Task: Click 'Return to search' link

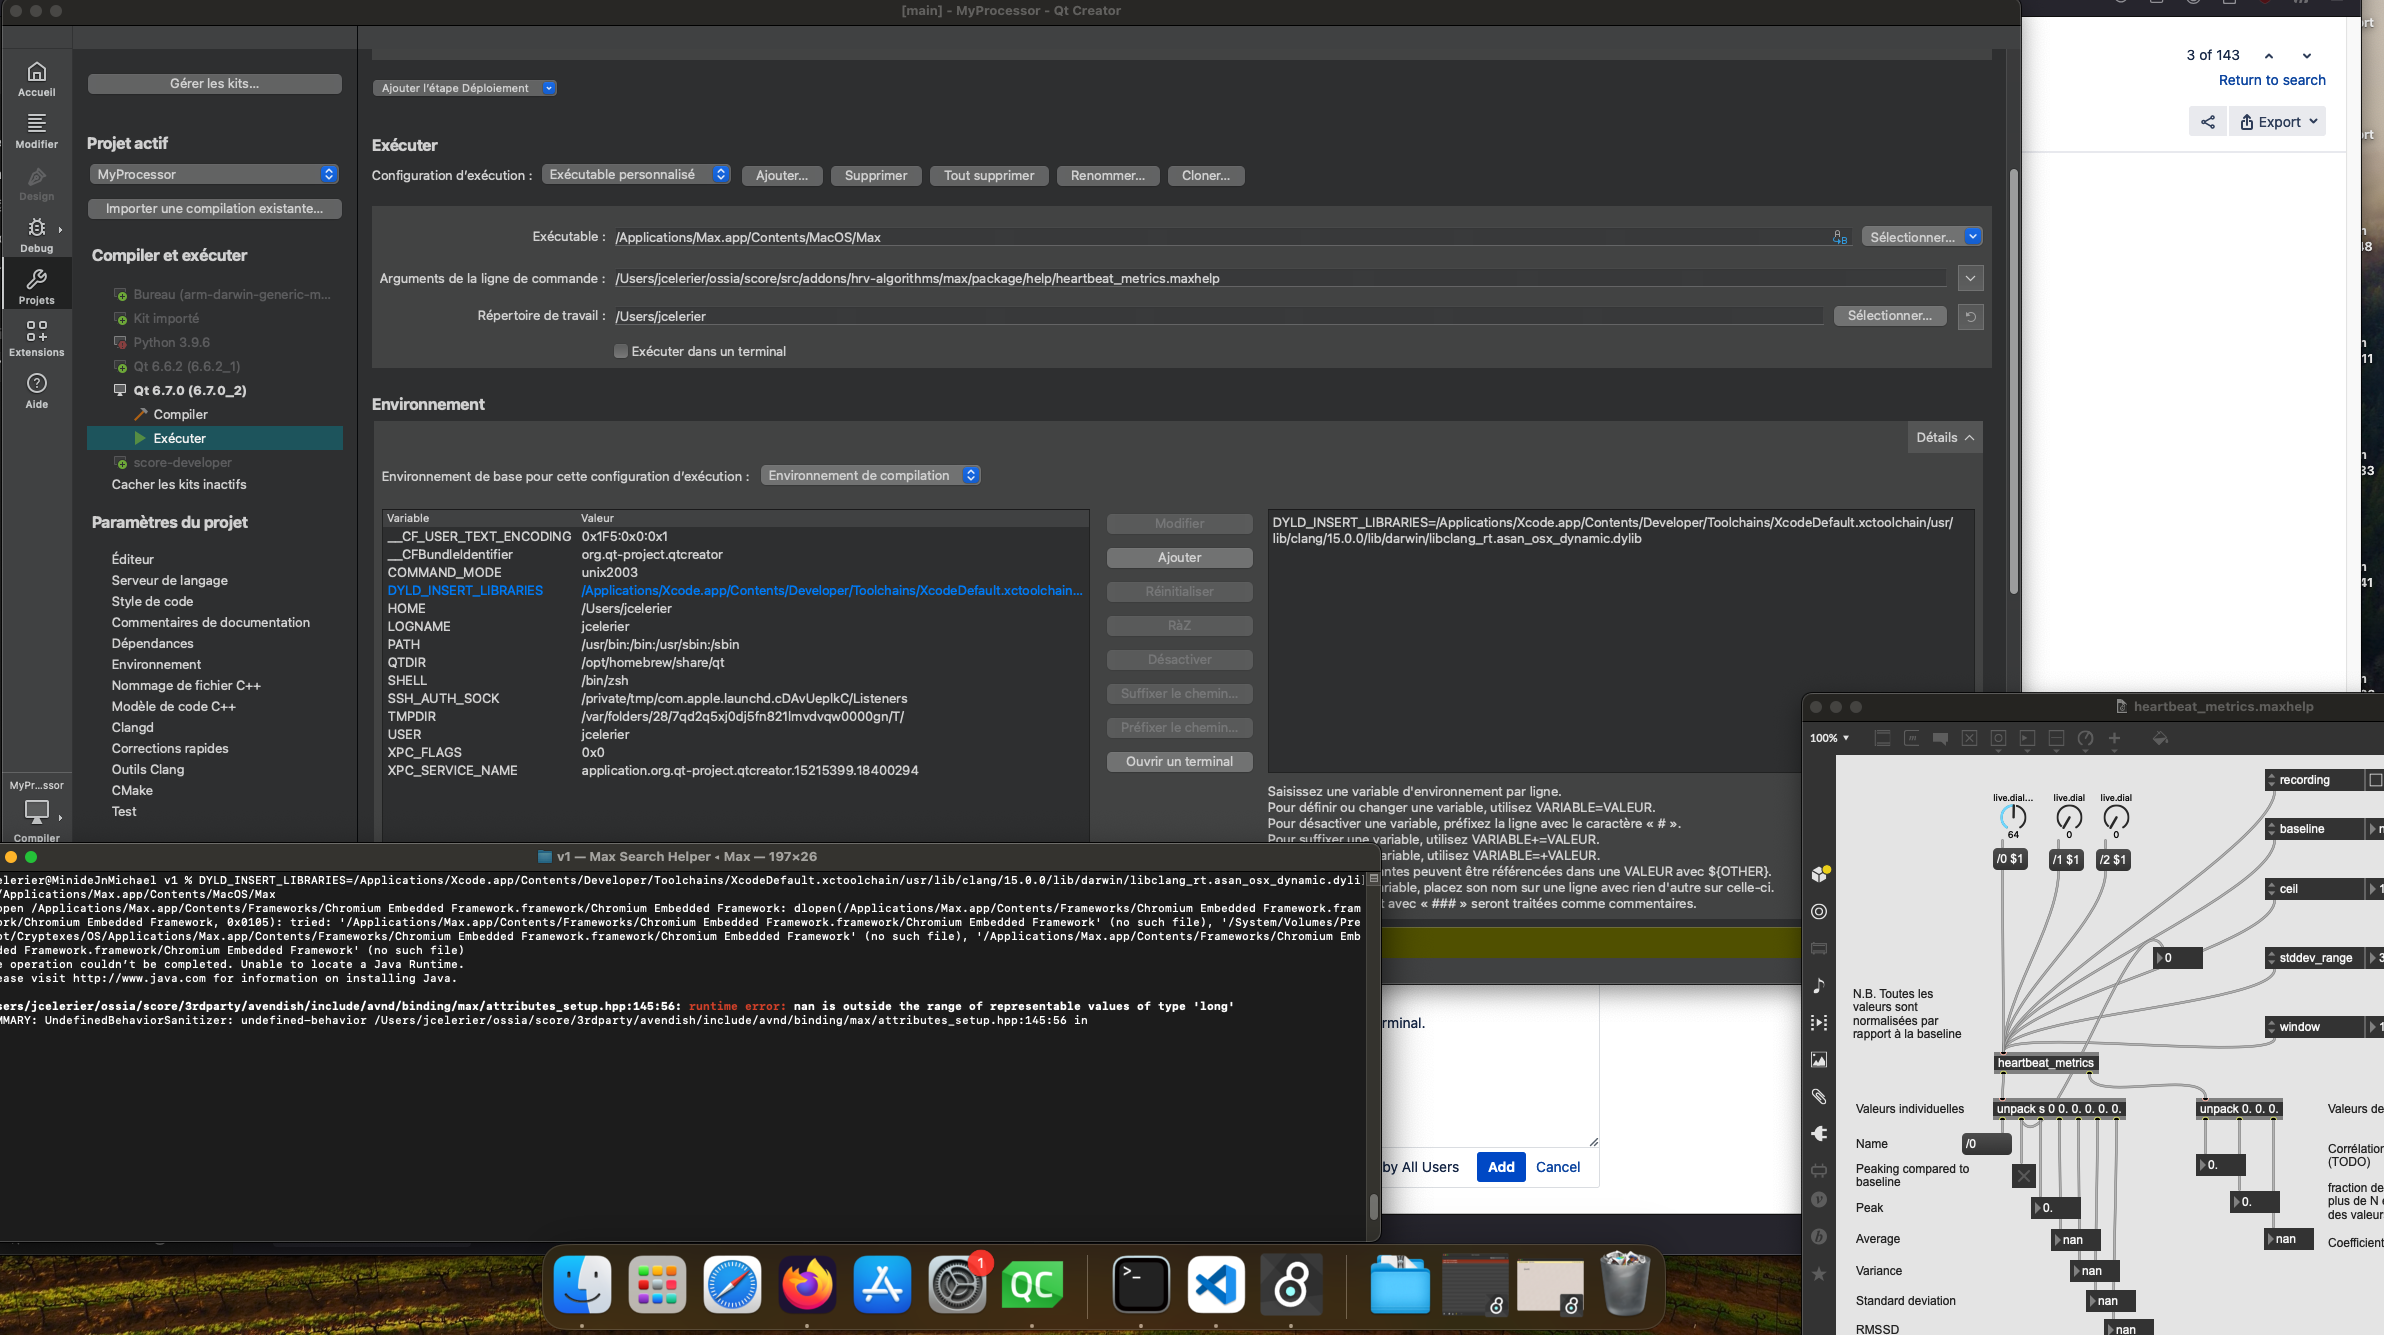Action: 2272,80
